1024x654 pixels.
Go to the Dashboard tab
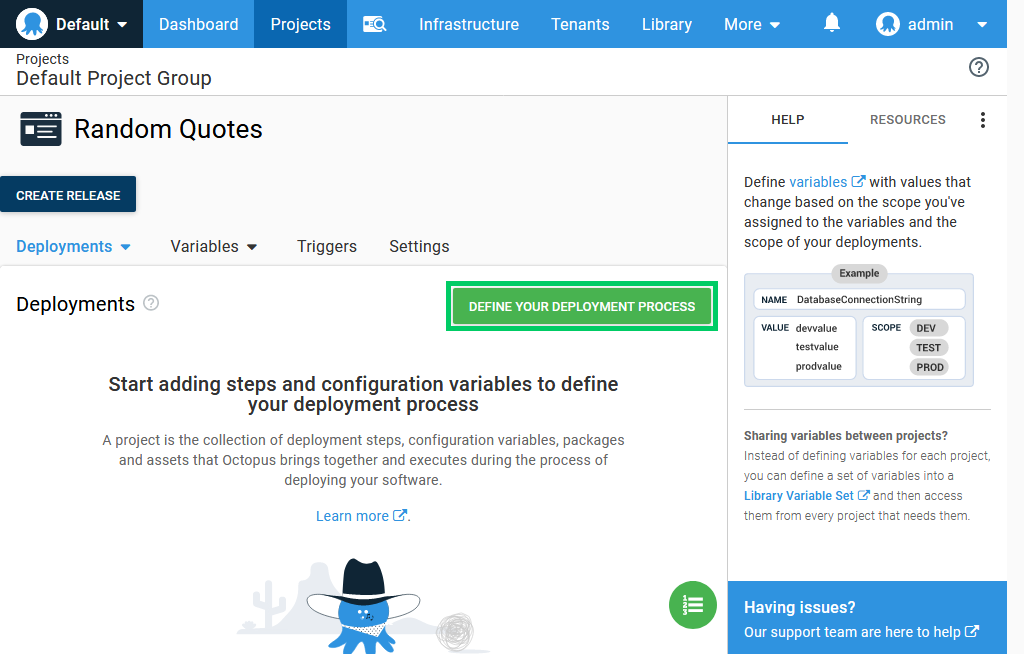(x=199, y=24)
